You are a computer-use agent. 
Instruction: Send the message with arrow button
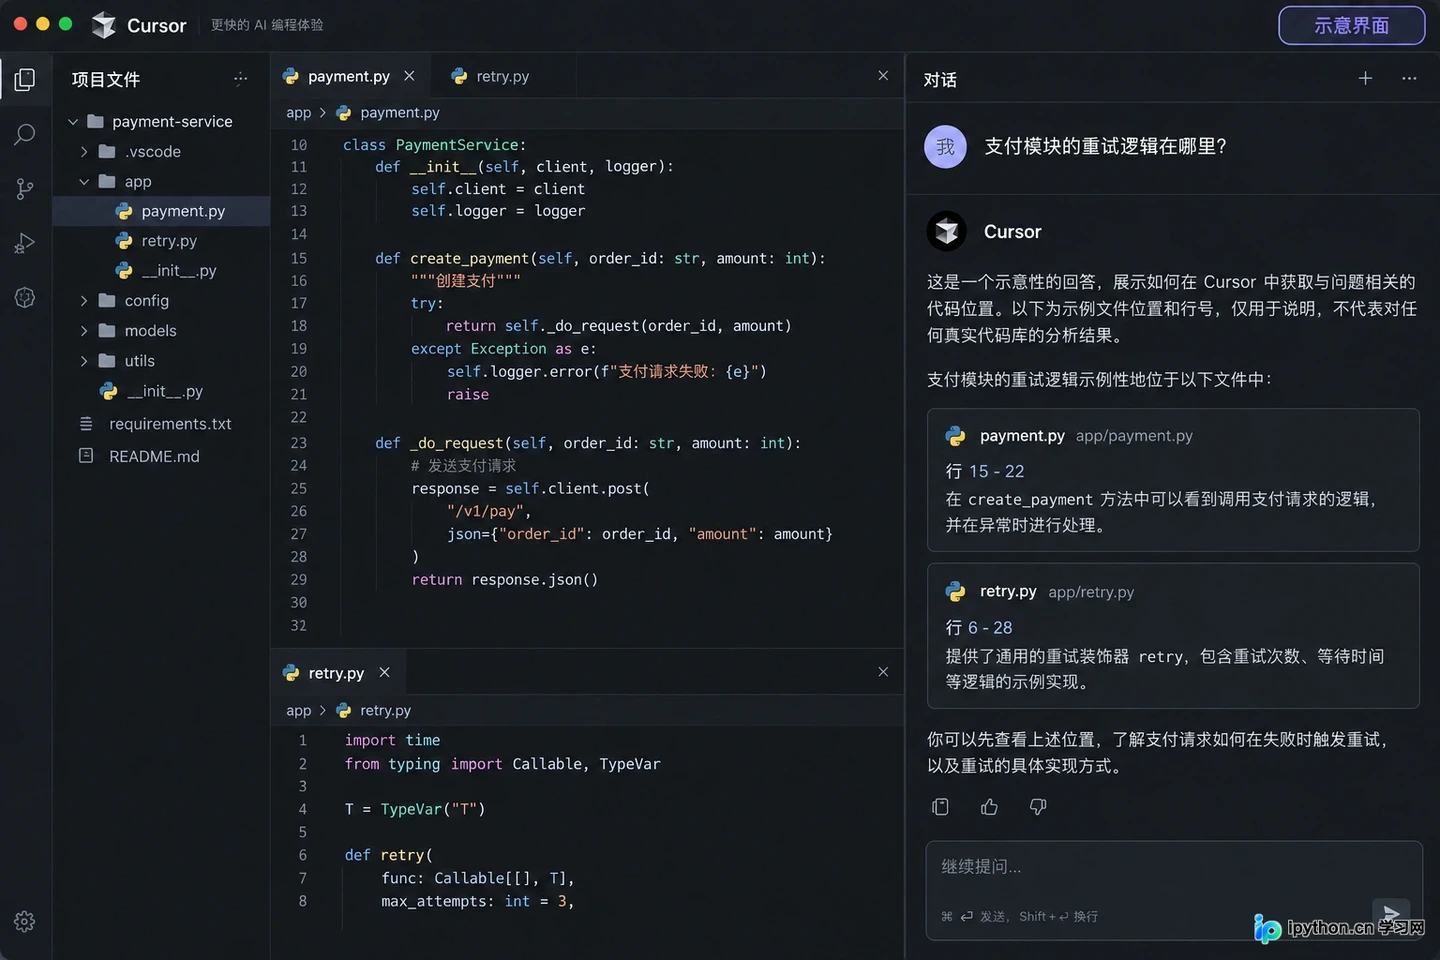[1391, 913]
